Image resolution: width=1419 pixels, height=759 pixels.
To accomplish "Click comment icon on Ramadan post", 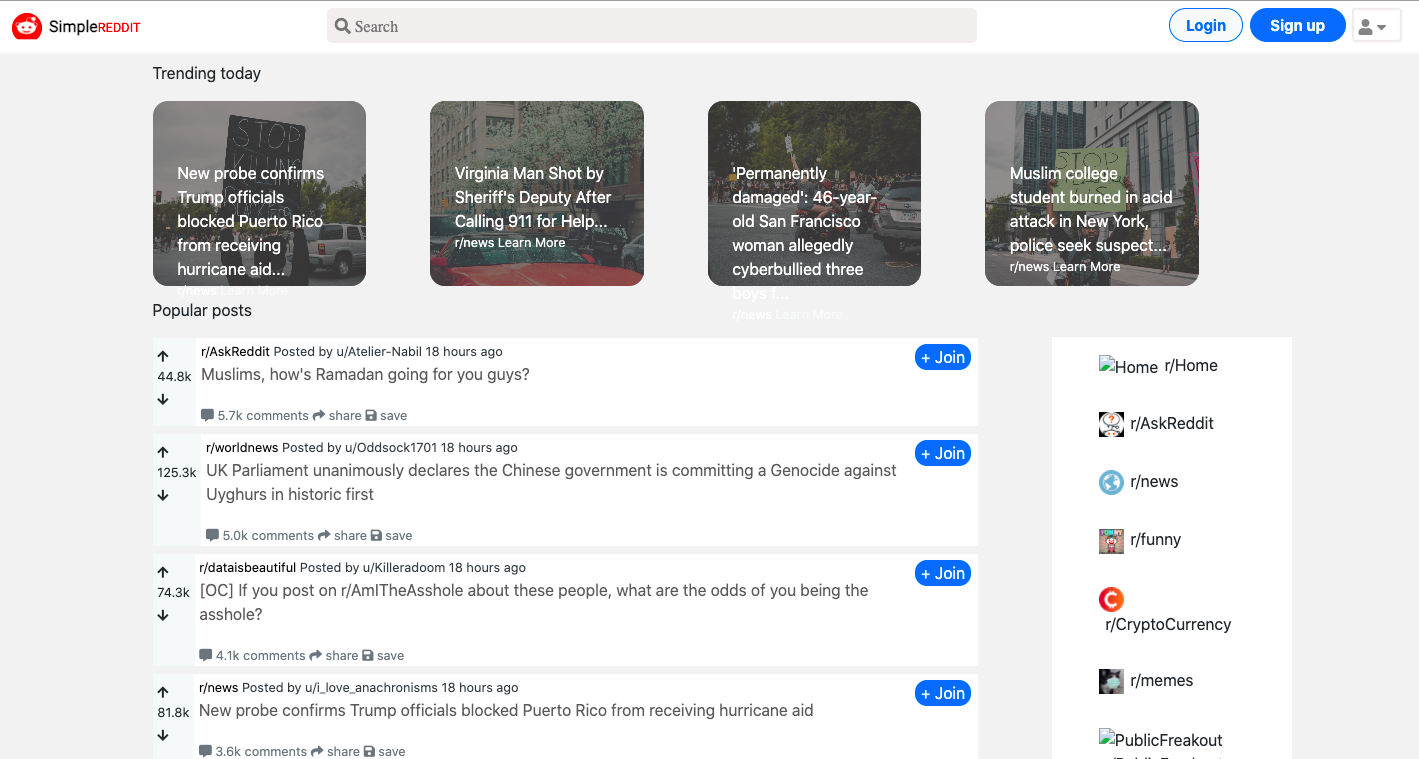I will 208,415.
